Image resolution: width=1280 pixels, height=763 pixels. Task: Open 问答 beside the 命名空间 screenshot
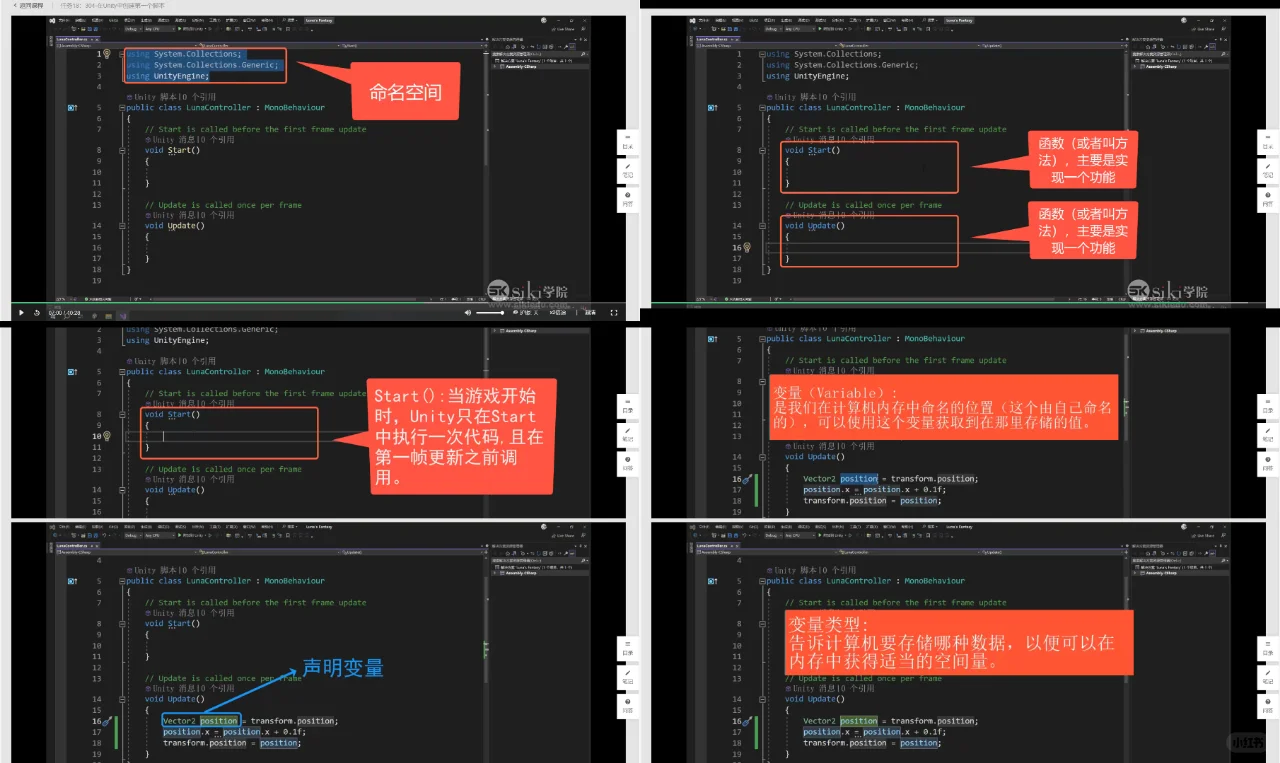point(628,198)
